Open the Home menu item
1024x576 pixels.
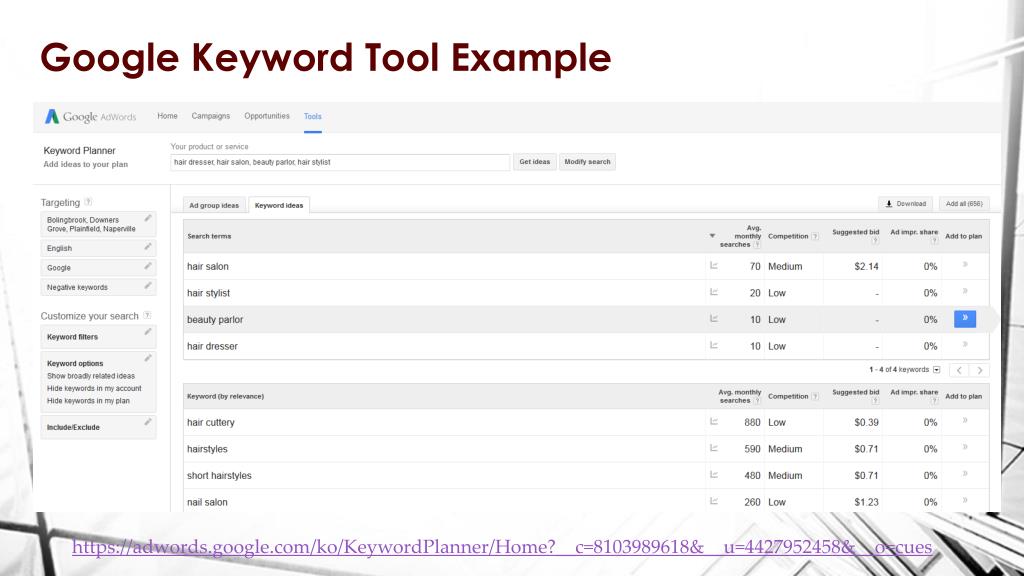[x=167, y=116]
